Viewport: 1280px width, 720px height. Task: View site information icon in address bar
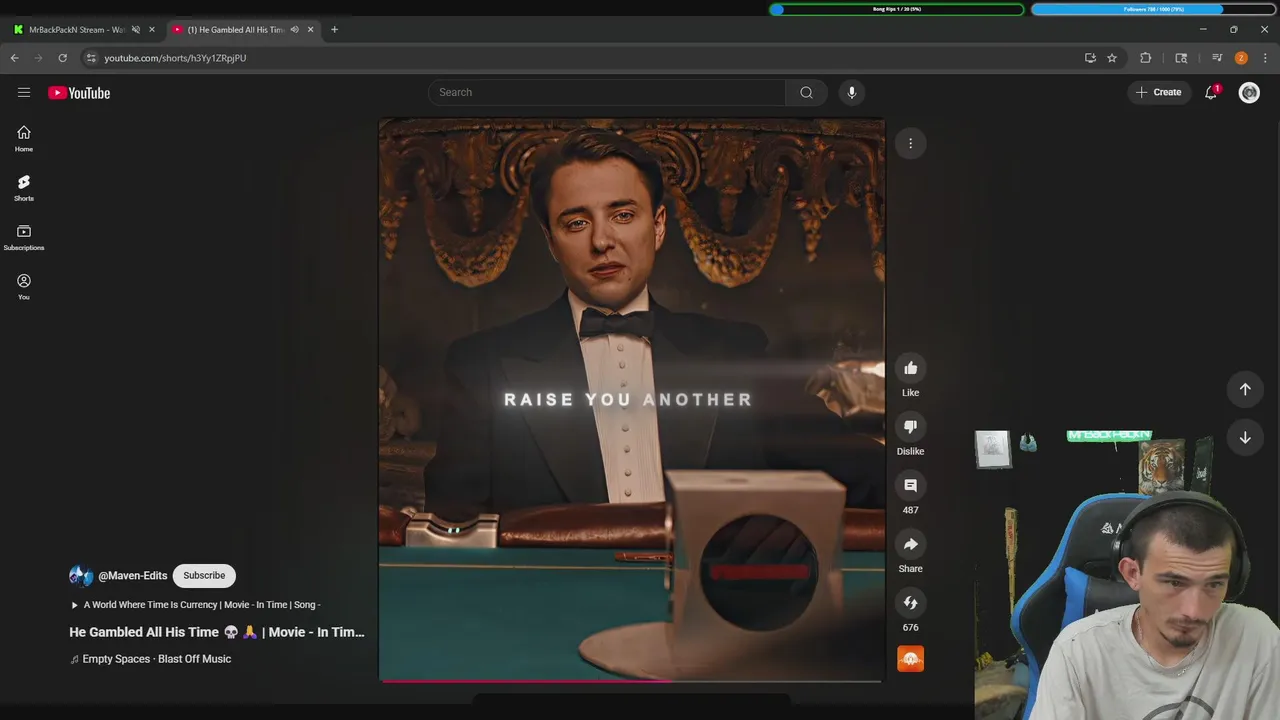[x=91, y=58]
